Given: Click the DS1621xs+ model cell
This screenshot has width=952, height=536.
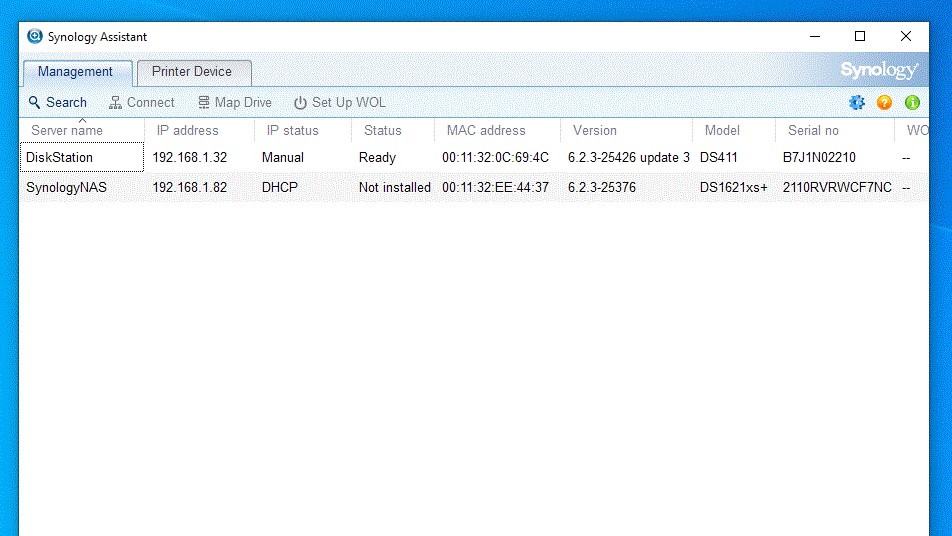Looking at the screenshot, I should click(733, 188).
